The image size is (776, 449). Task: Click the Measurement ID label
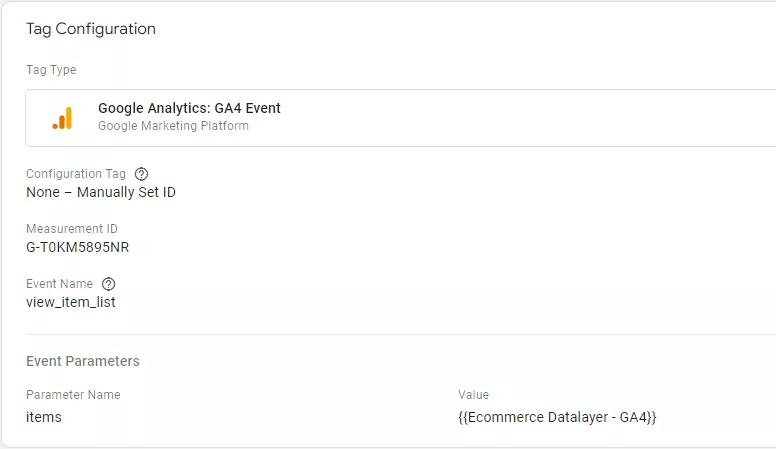(72, 229)
